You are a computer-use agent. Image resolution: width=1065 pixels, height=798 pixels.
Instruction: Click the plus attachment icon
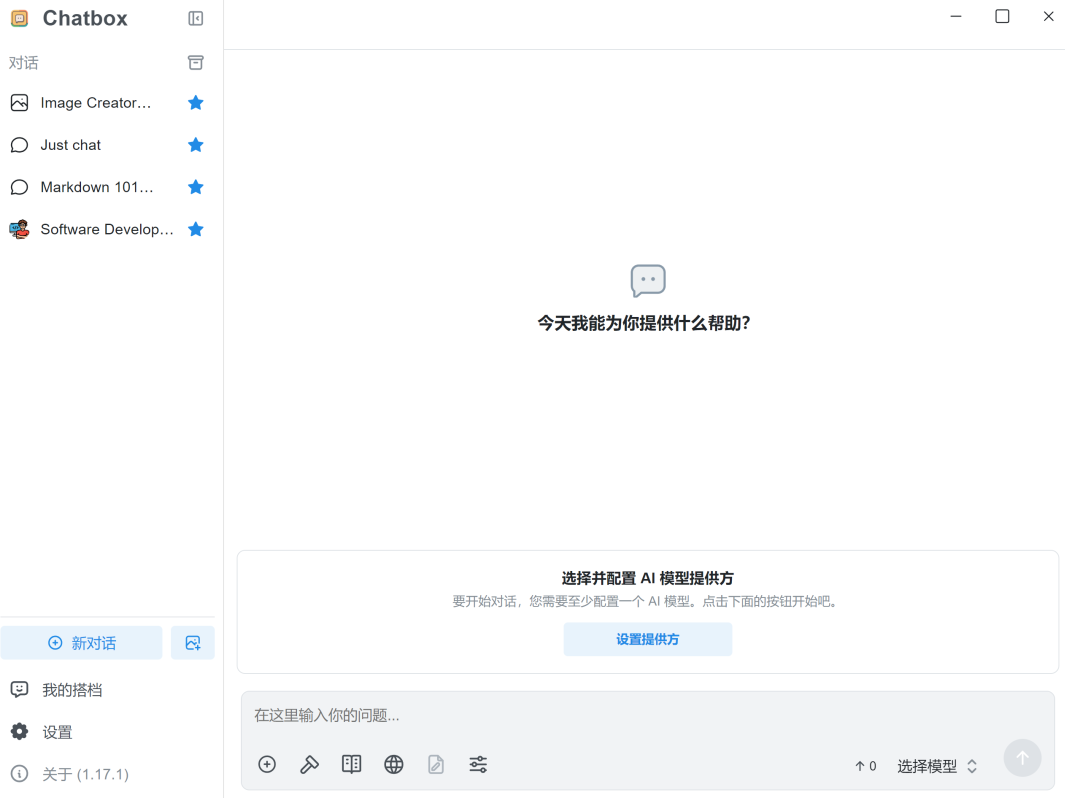pos(267,765)
